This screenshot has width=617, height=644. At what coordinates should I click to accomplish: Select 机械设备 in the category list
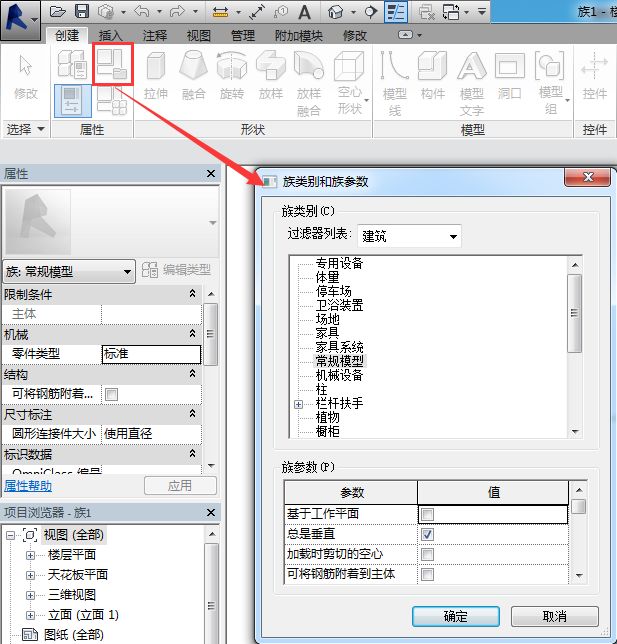339,375
